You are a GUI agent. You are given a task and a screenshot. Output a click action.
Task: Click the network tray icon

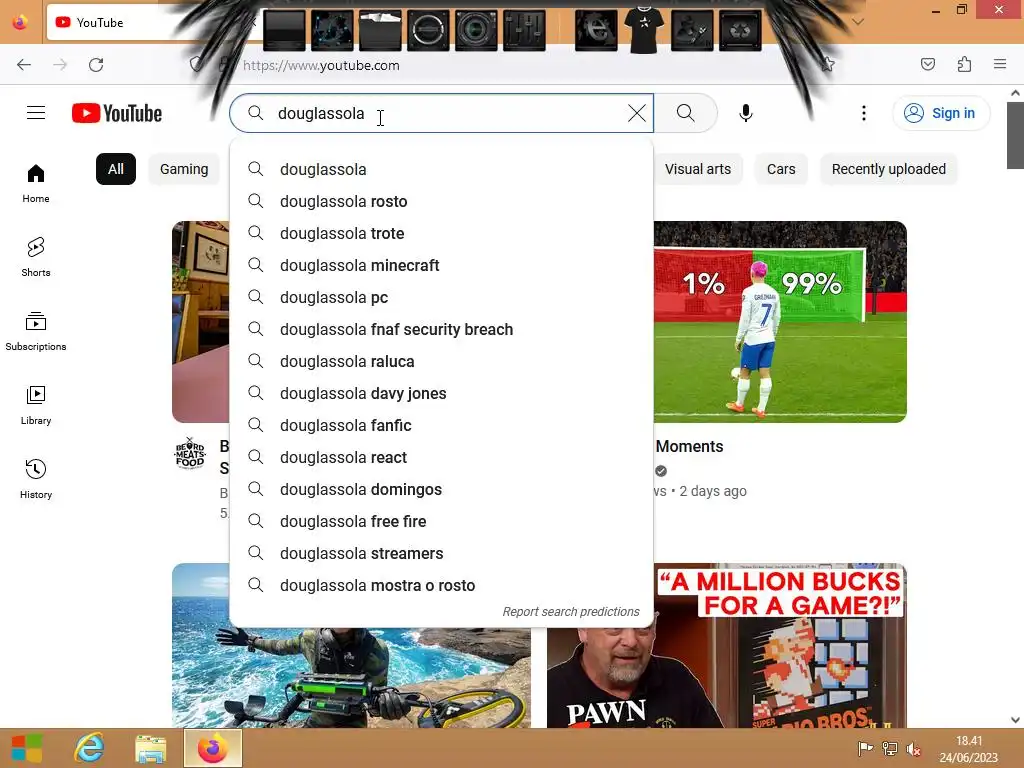pos(889,749)
